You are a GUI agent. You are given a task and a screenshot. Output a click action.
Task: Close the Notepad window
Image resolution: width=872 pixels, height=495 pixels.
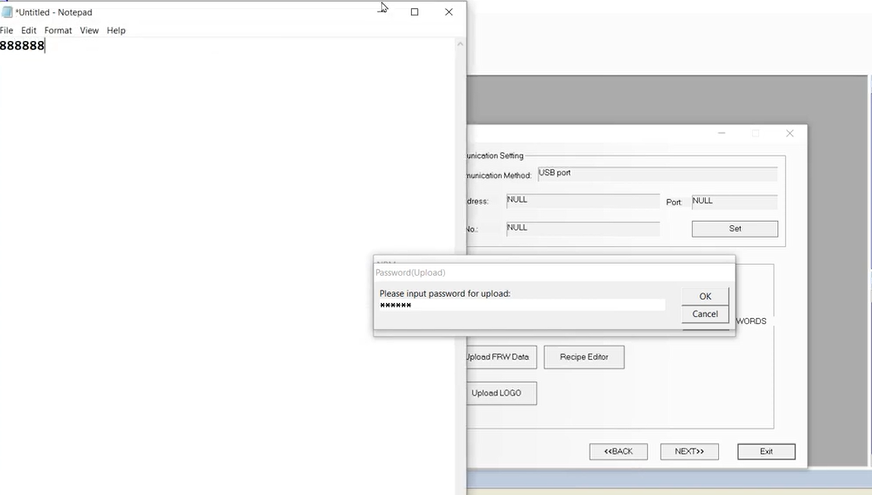coord(449,12)
